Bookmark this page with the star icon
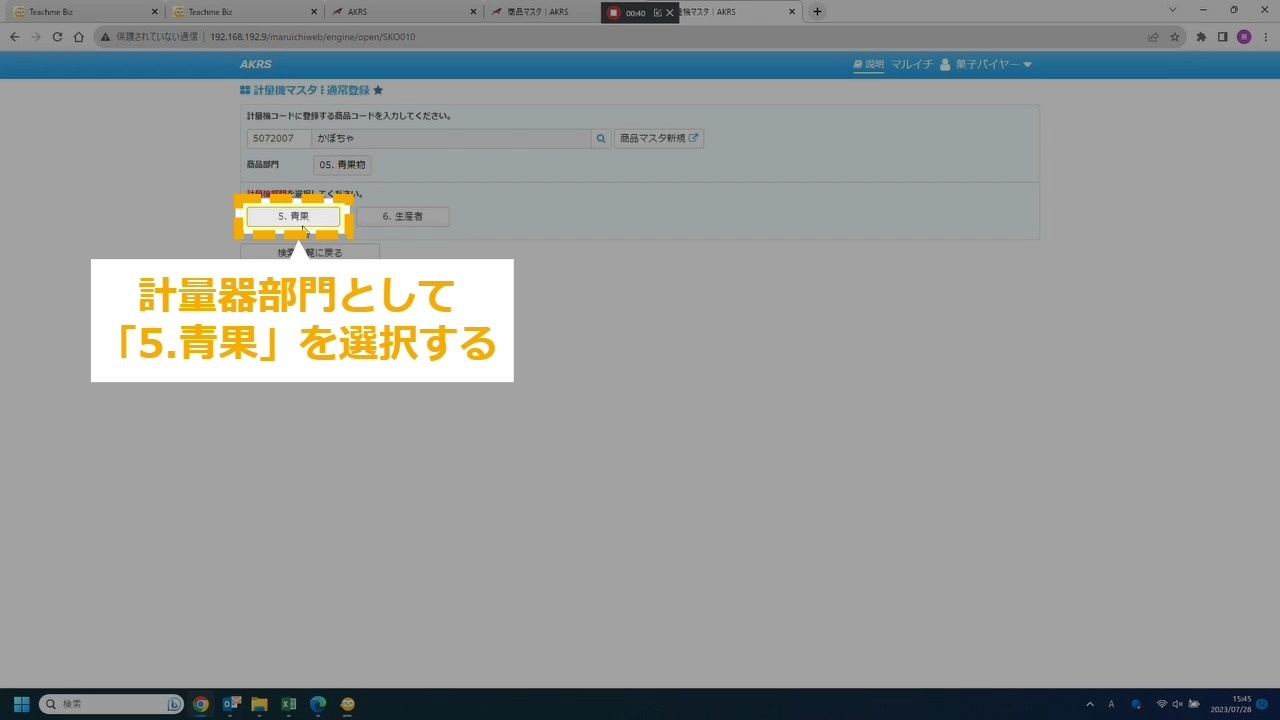 pyautogui.click(x=1175, y=37)
